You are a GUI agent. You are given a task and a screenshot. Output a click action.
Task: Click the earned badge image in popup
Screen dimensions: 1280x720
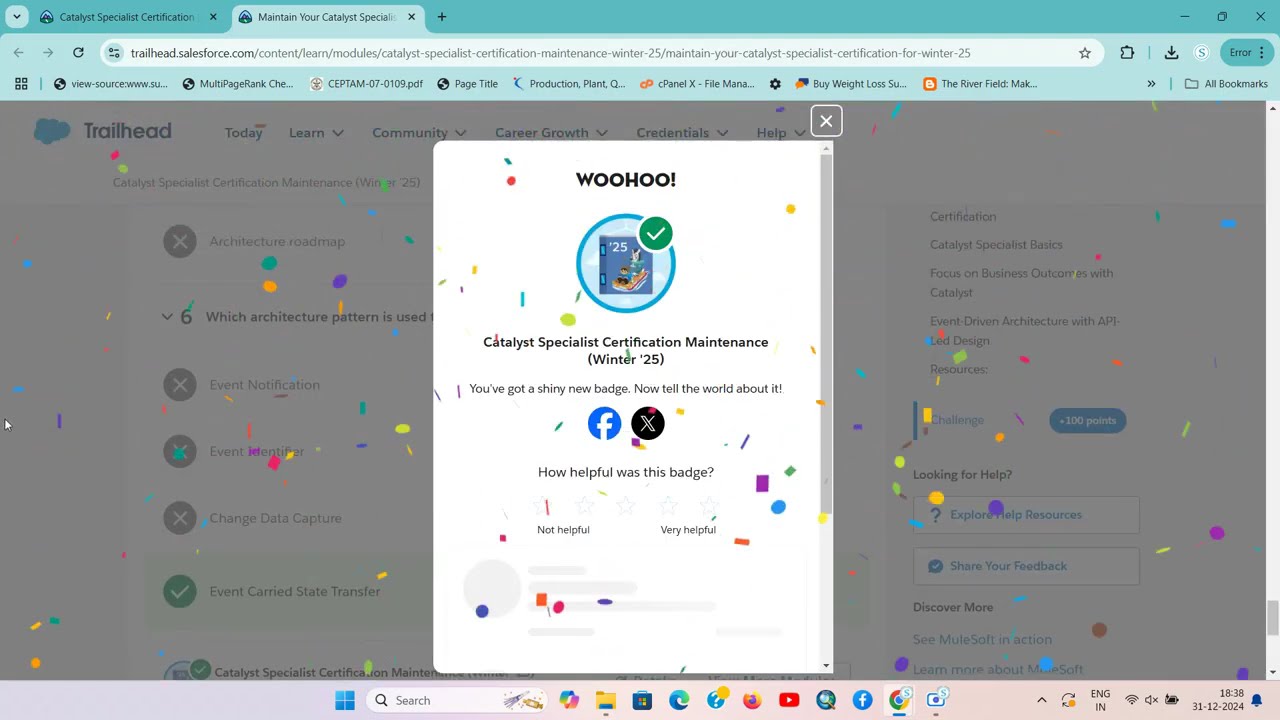(626, 264)
